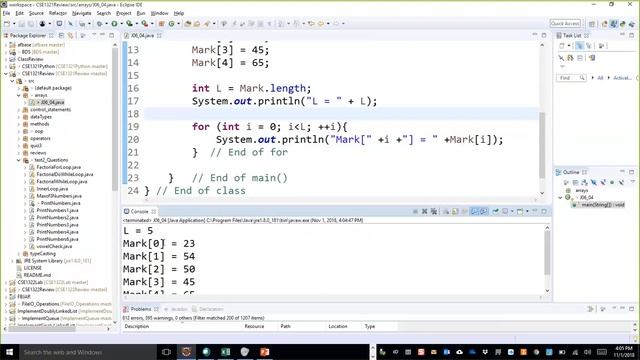Toggle Link with Editor in Package Explorer
The width and height of the screenshot is (640, 360).
pos(71,36)
